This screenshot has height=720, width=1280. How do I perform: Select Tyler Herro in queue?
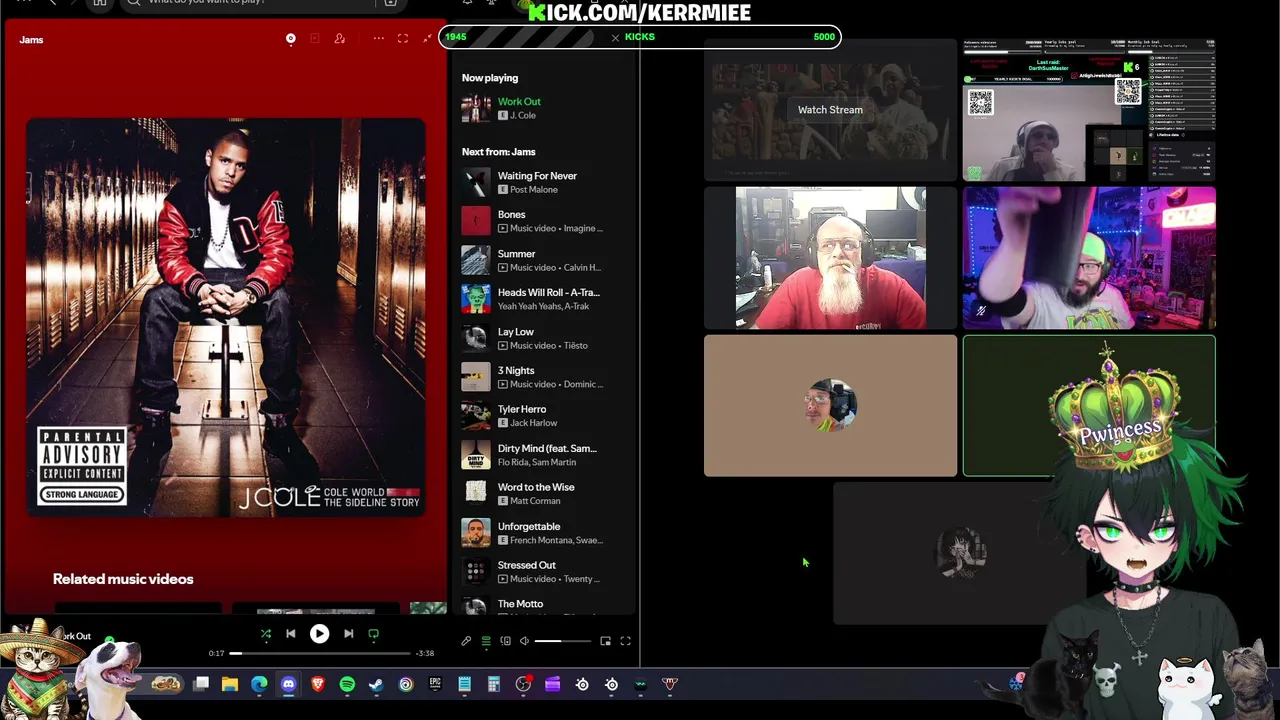(522, 410)
